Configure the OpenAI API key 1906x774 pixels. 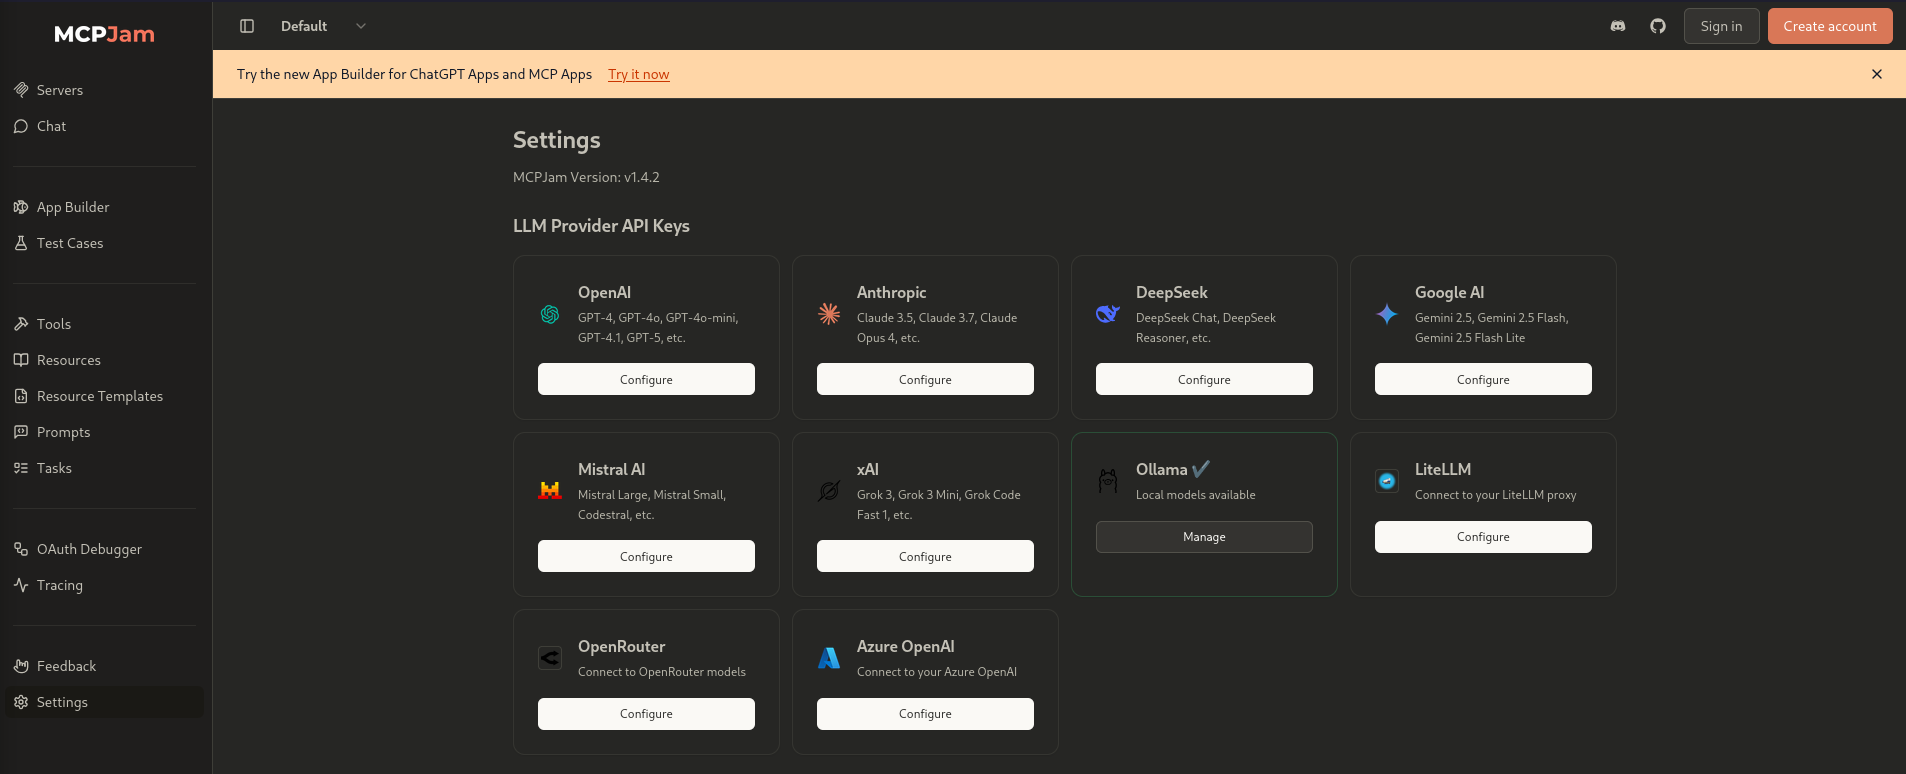point(646,379)
